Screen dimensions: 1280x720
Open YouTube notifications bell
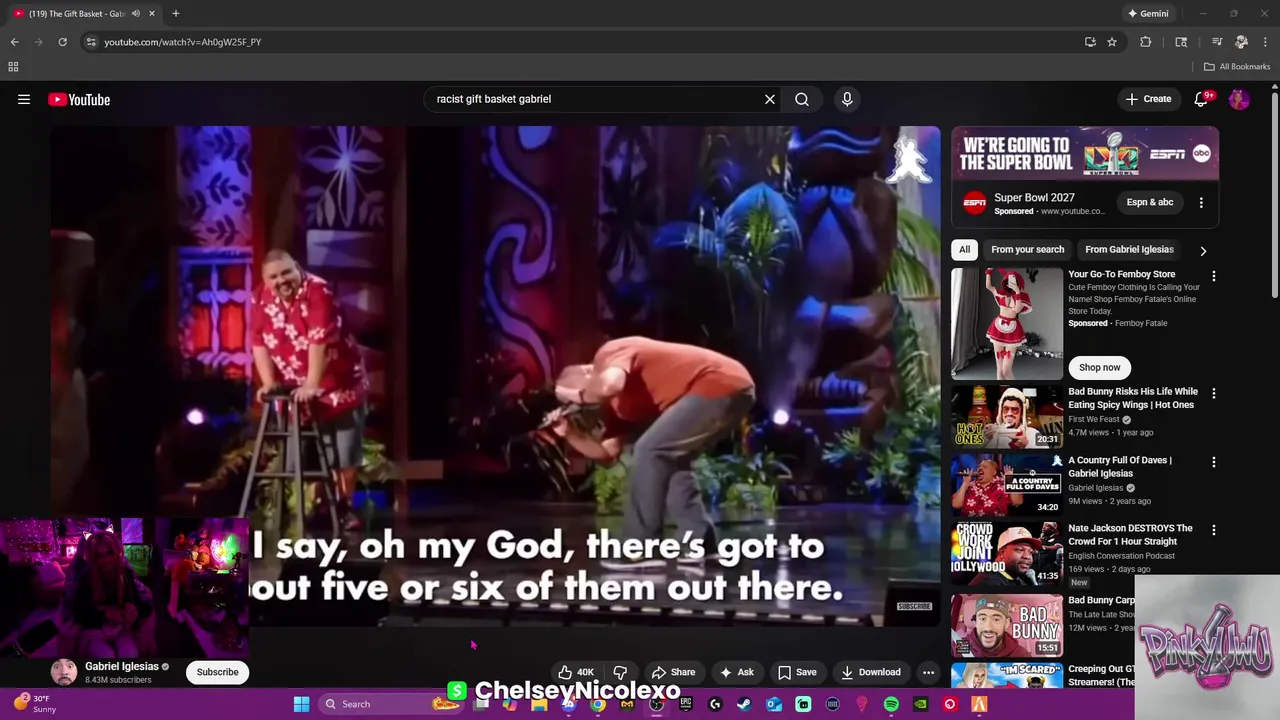point(1202,99)
